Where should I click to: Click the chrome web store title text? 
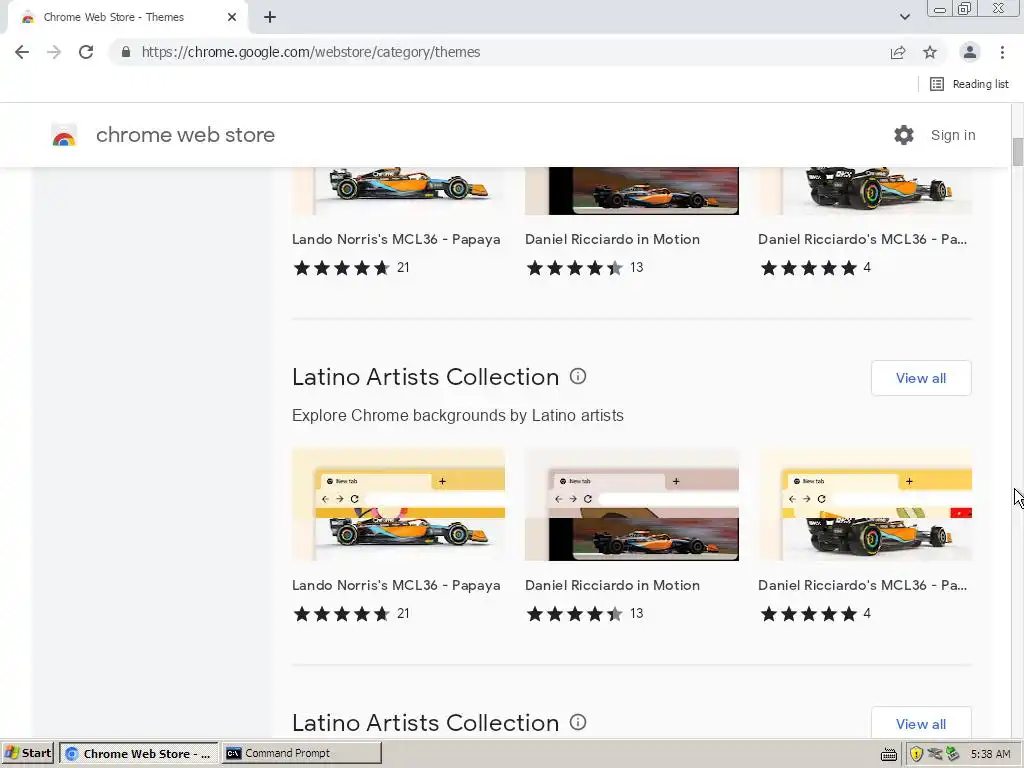point(185,135)
